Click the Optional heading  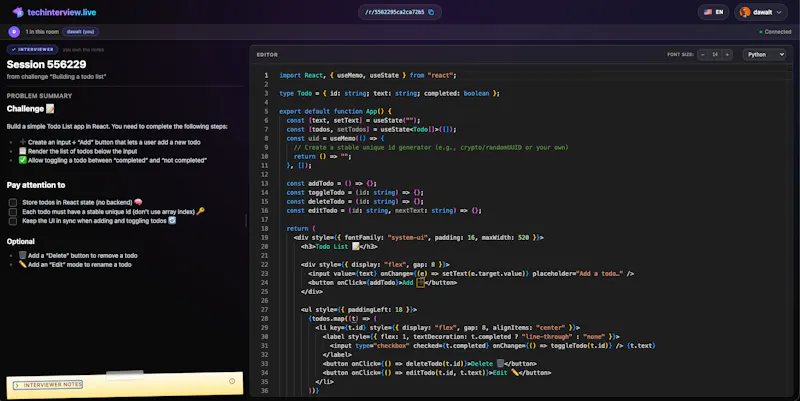click(20, 241)
